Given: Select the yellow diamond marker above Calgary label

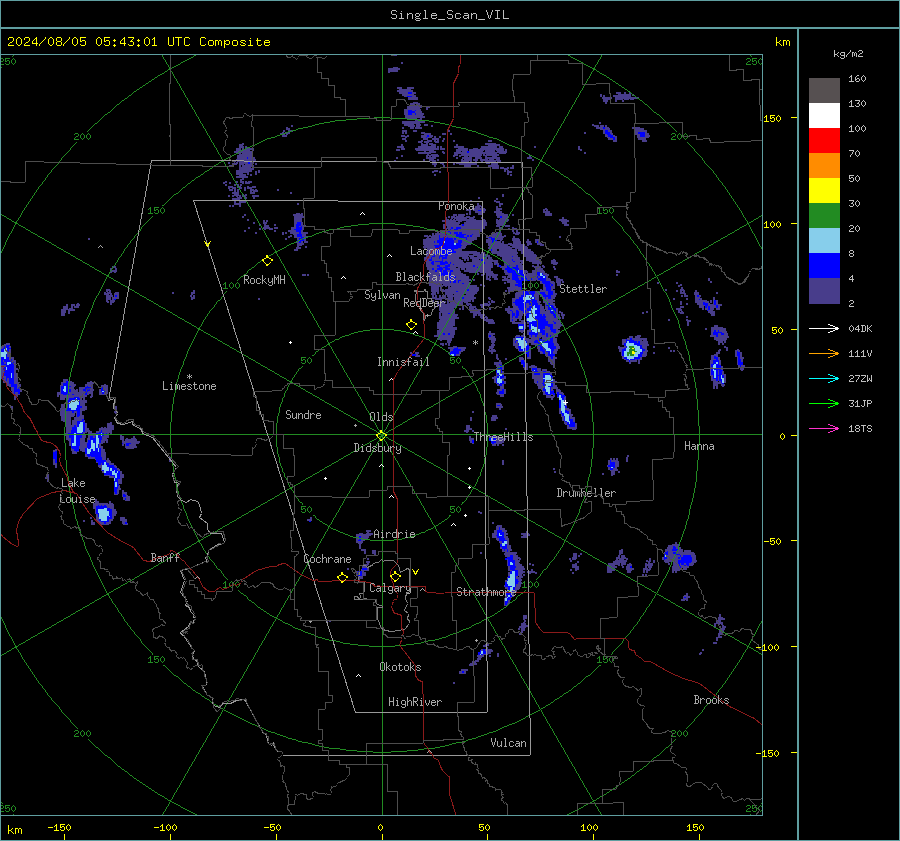Looking at the screenshot, I should [395, 576].
